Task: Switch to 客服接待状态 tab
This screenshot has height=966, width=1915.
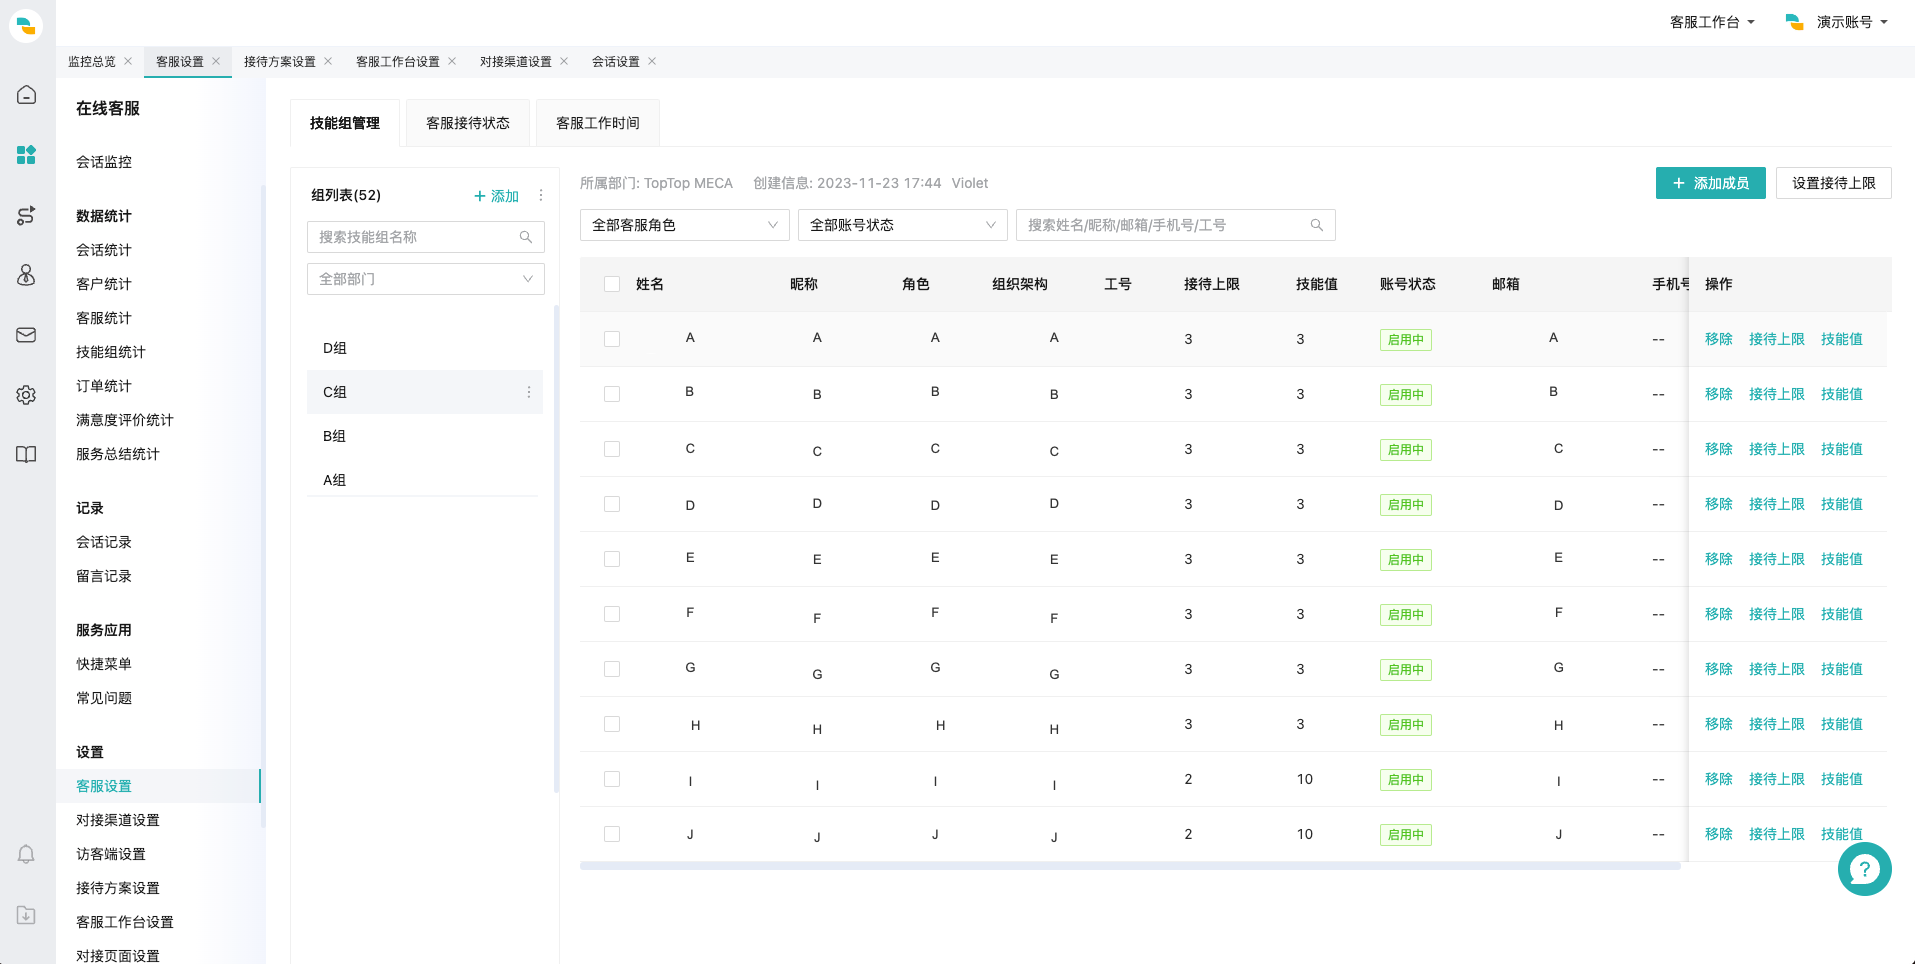Action: [x=468, y=123]
